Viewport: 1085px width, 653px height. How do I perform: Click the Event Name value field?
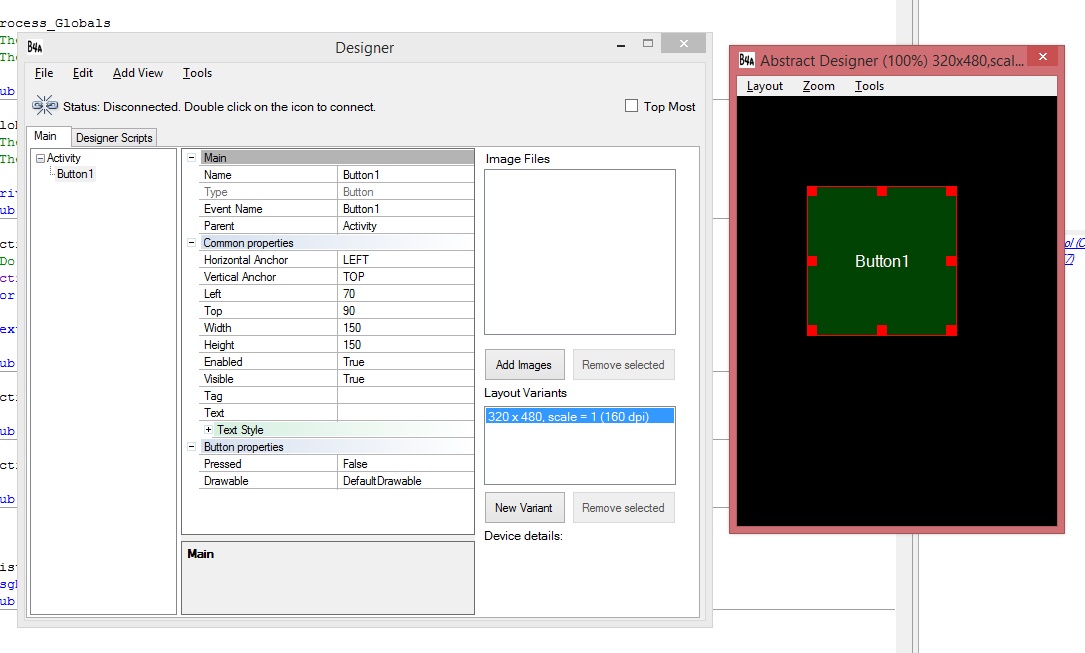tap(405, 209)
